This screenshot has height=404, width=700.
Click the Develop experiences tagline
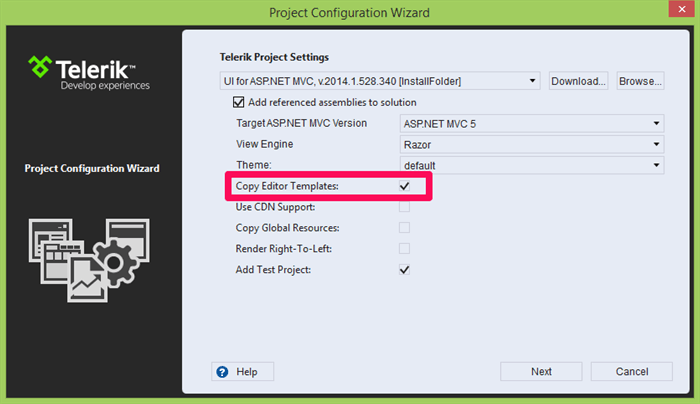pos(105,85)
